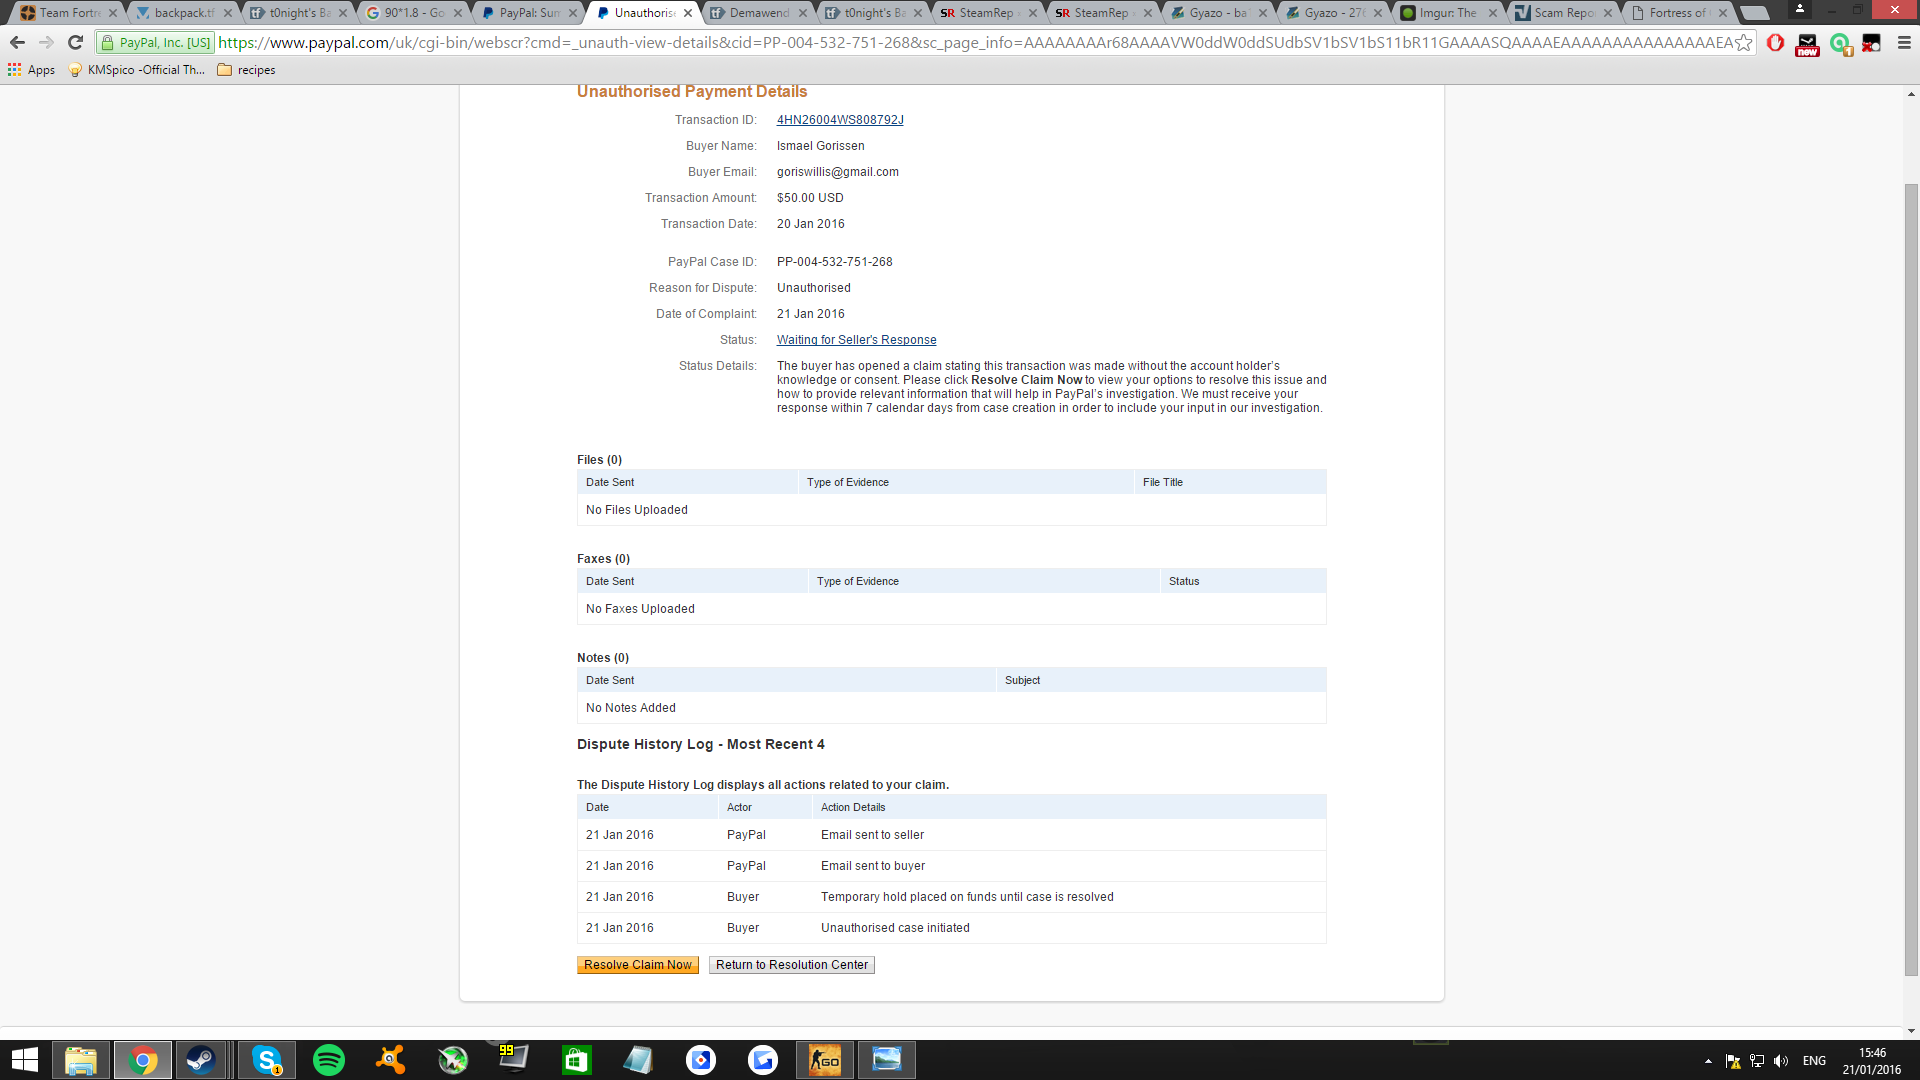The height and width of the screenshot is (1080, 1920).
Task: Open the Chrome user profile button
Action: (1799, 9)
